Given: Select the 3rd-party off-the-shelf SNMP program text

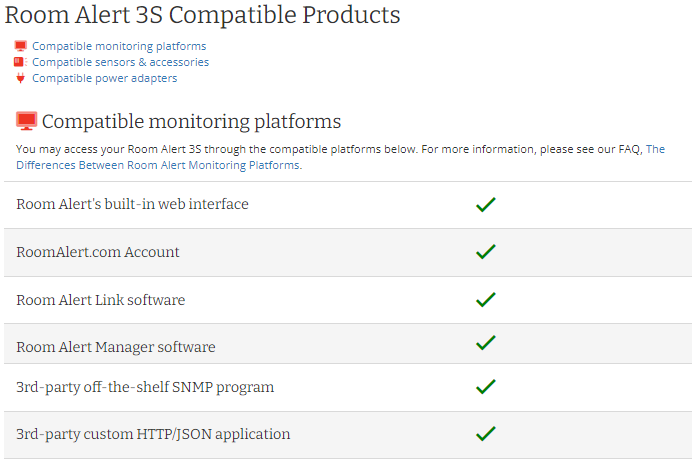Looking at the screenshot, I should coord(145,387).
